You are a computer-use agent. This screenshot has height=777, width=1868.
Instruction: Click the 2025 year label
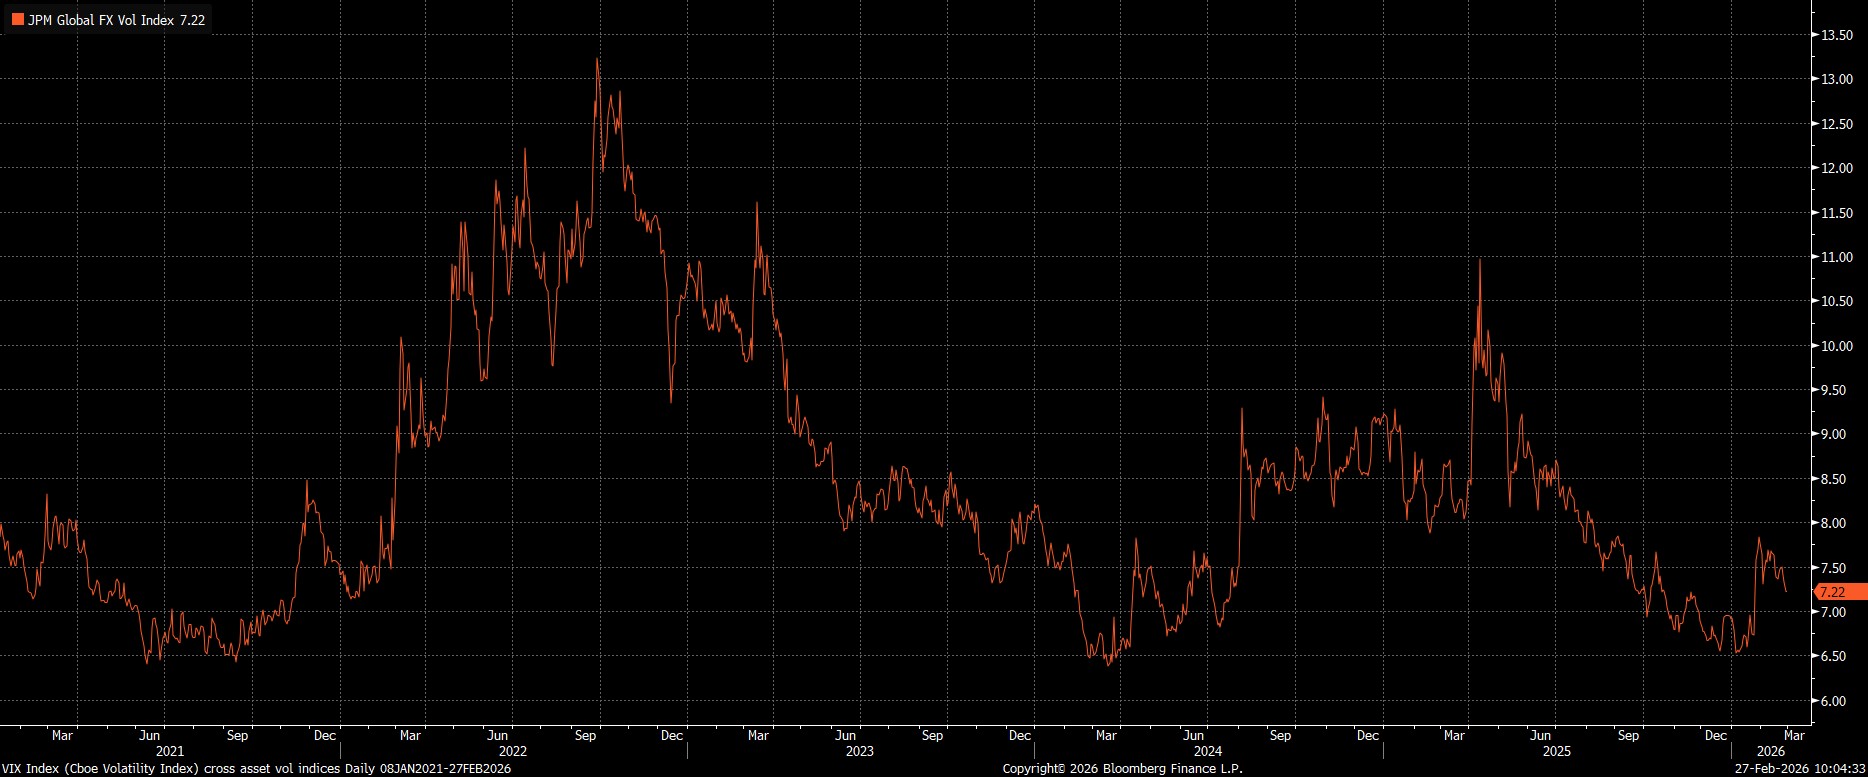pos(1556,750)
